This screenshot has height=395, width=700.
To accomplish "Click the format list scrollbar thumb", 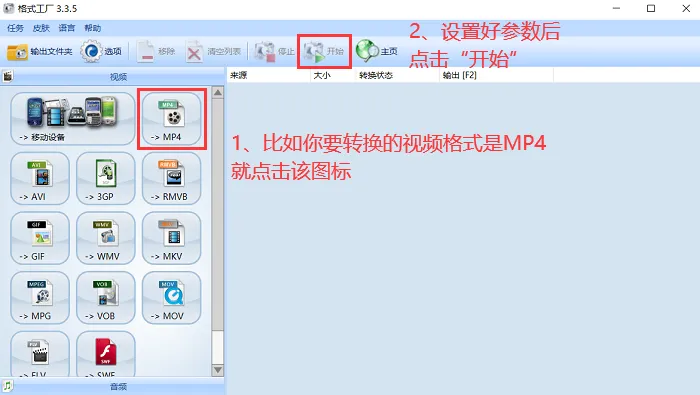I will [x=217, y=215].
